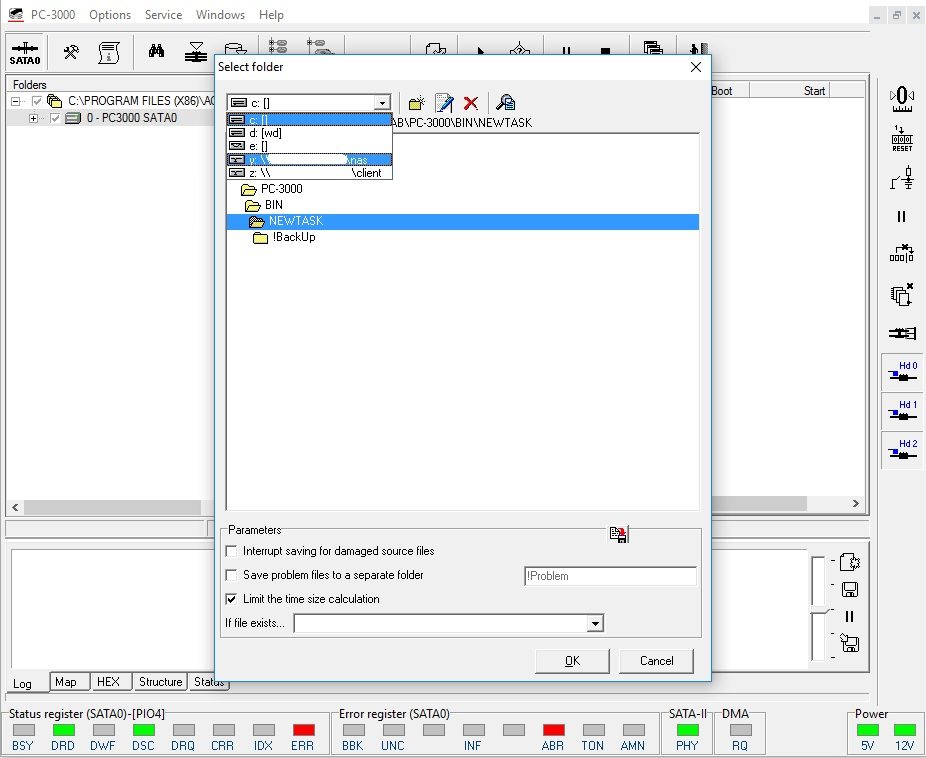Screen dimensions: 926x758
Task: Close the Select folder dialog
Action: point(696,67)
